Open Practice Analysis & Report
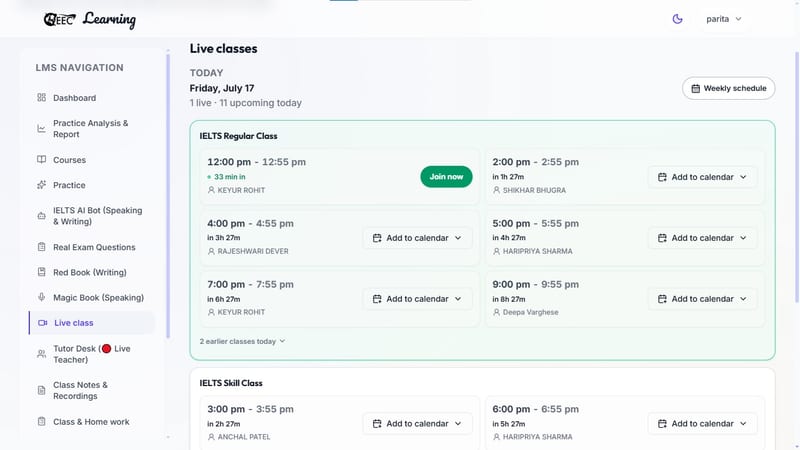 click(x=92, y=129)
